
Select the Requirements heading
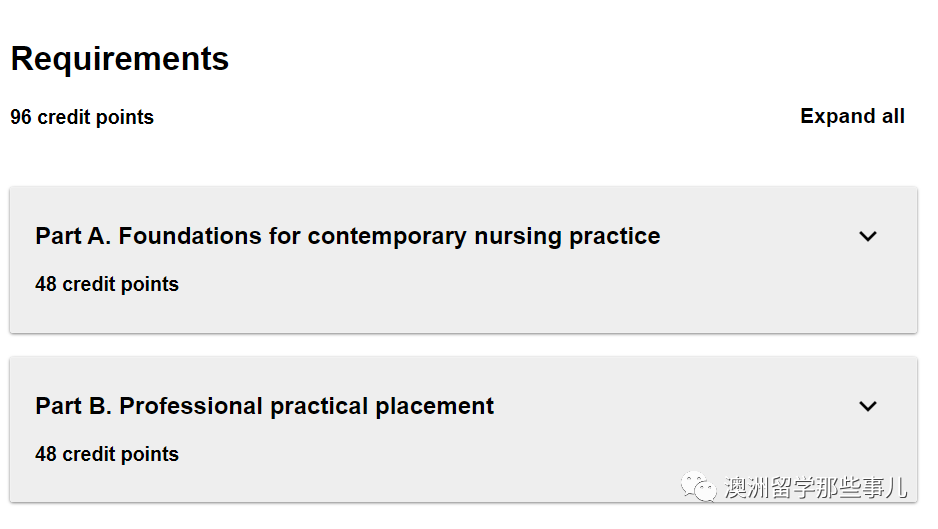tap(120, 59)
